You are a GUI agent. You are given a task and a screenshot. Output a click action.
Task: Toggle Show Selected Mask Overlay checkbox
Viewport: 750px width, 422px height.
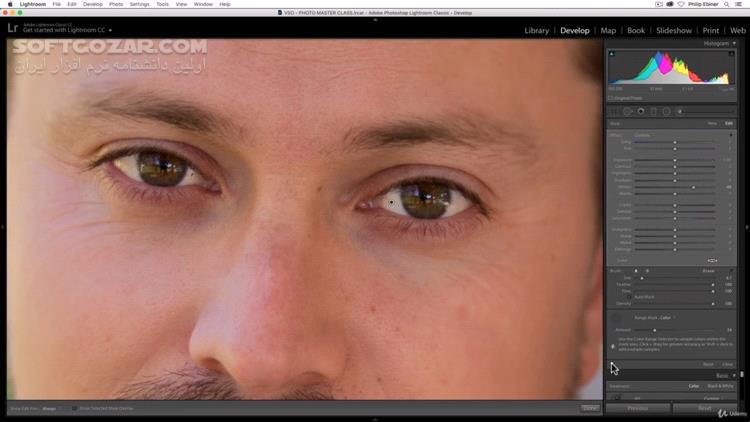tap(74, 409)
